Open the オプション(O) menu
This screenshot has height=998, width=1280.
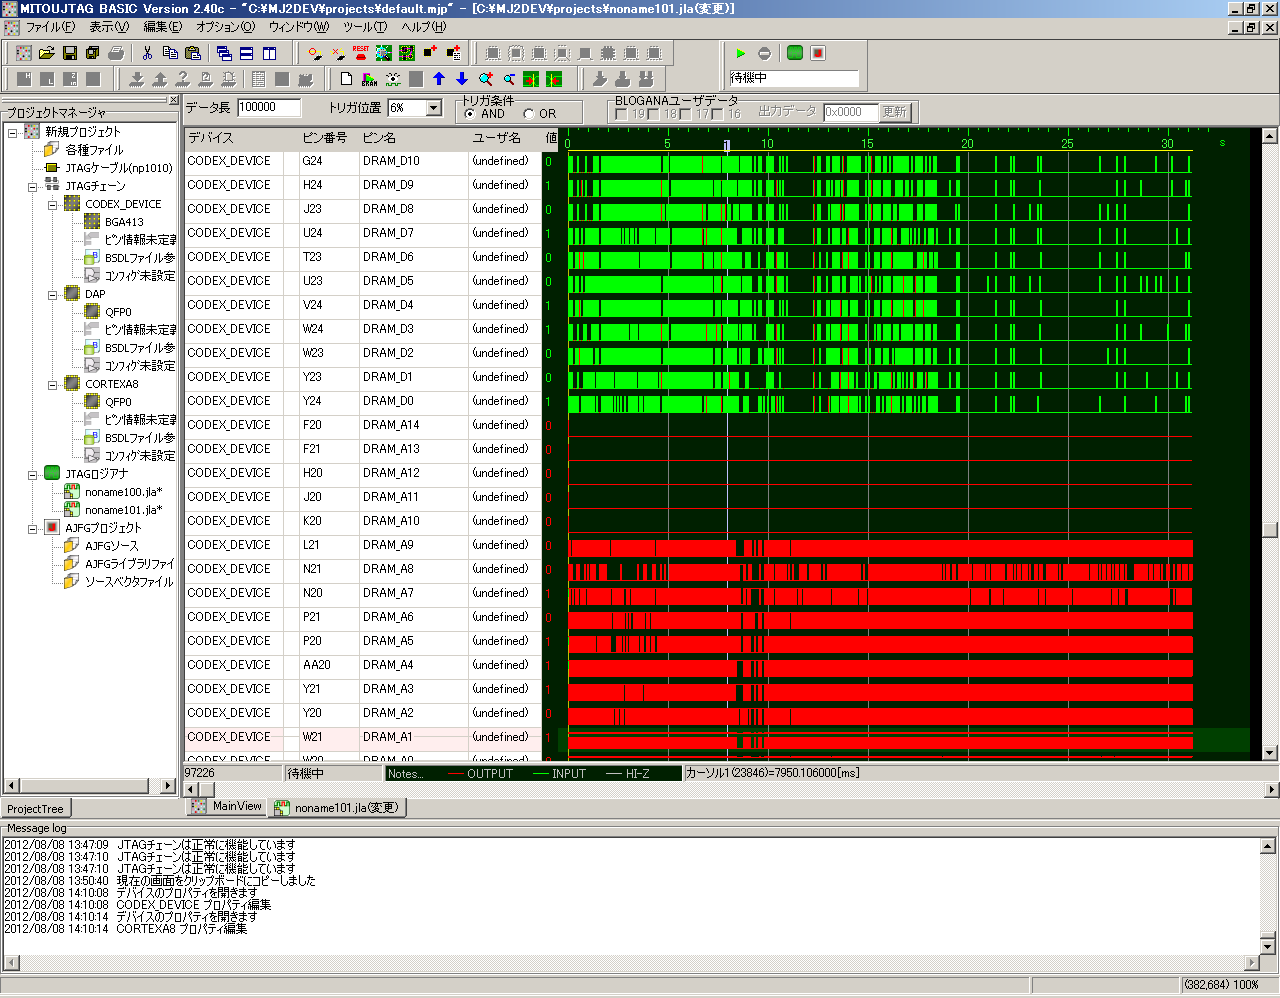point(225,27)
